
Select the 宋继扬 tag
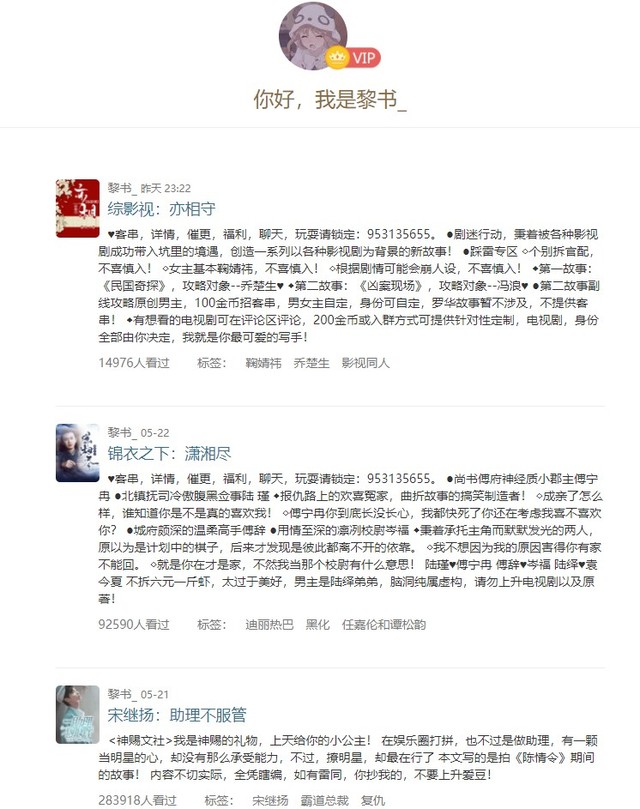coord(270,801)
